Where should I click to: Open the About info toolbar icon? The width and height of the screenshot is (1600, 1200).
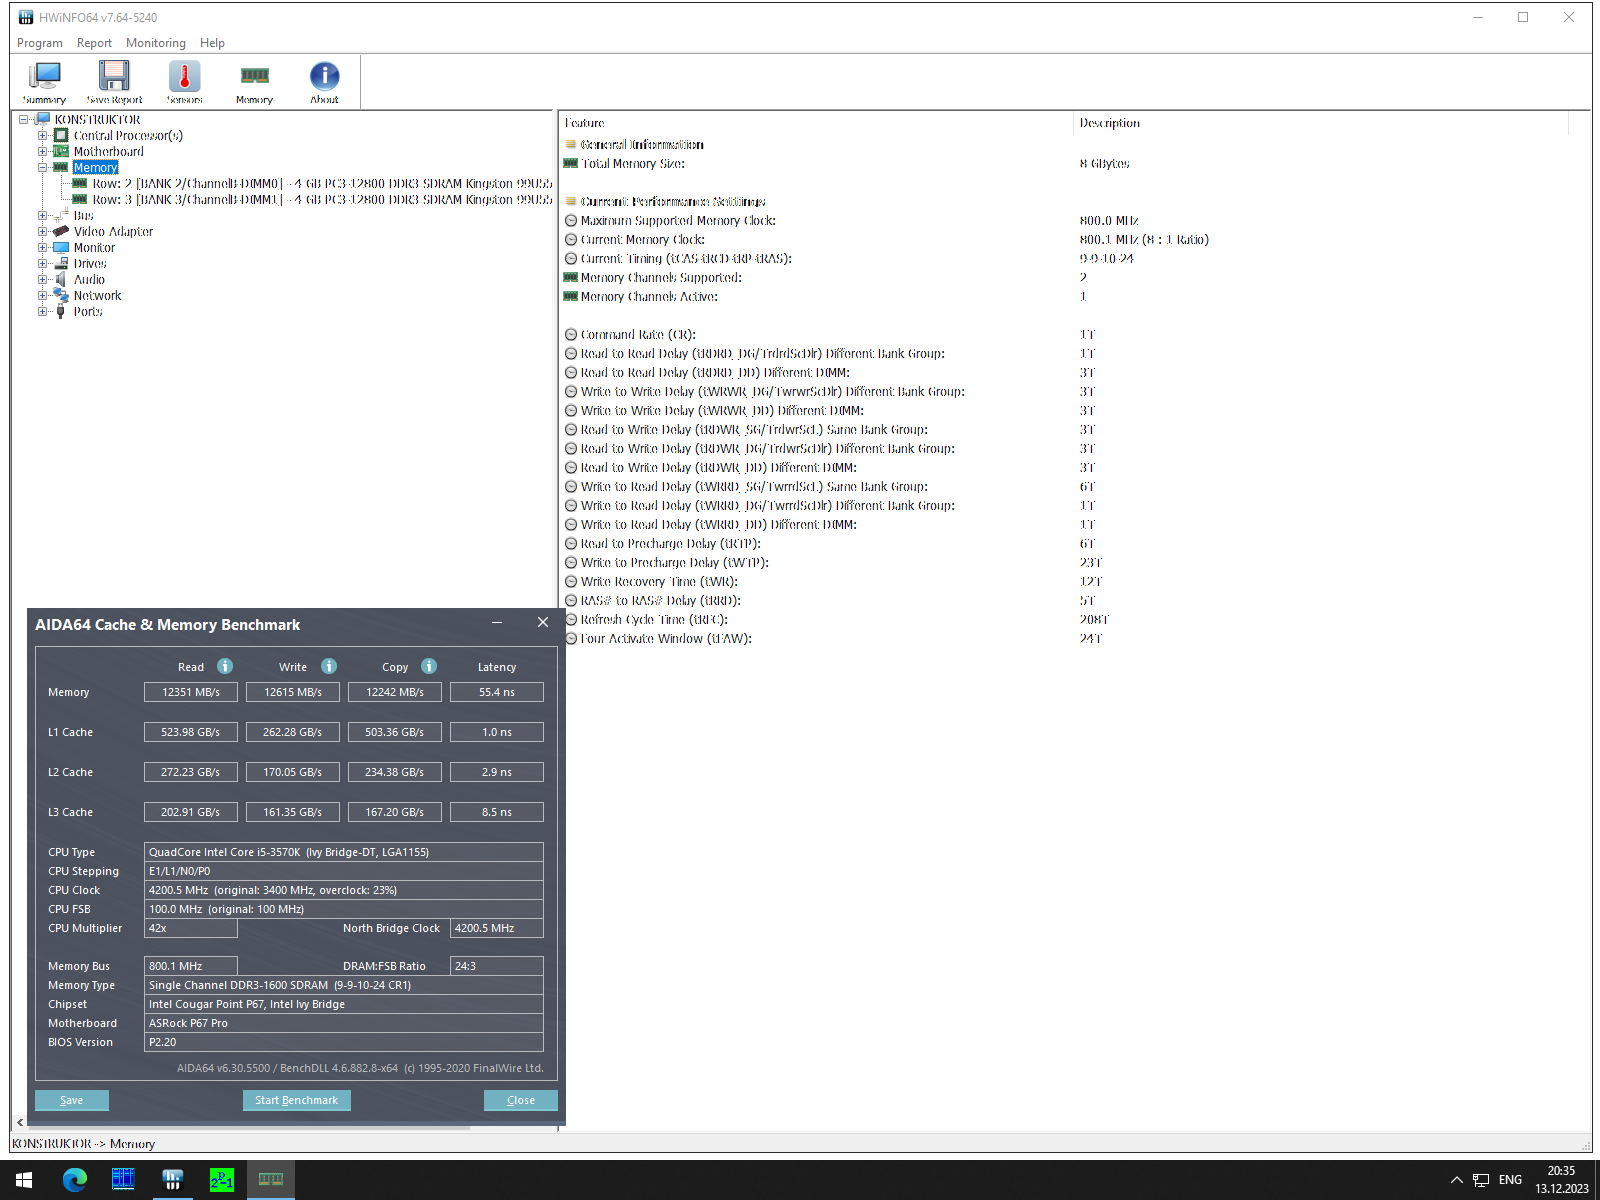point(324,82)
